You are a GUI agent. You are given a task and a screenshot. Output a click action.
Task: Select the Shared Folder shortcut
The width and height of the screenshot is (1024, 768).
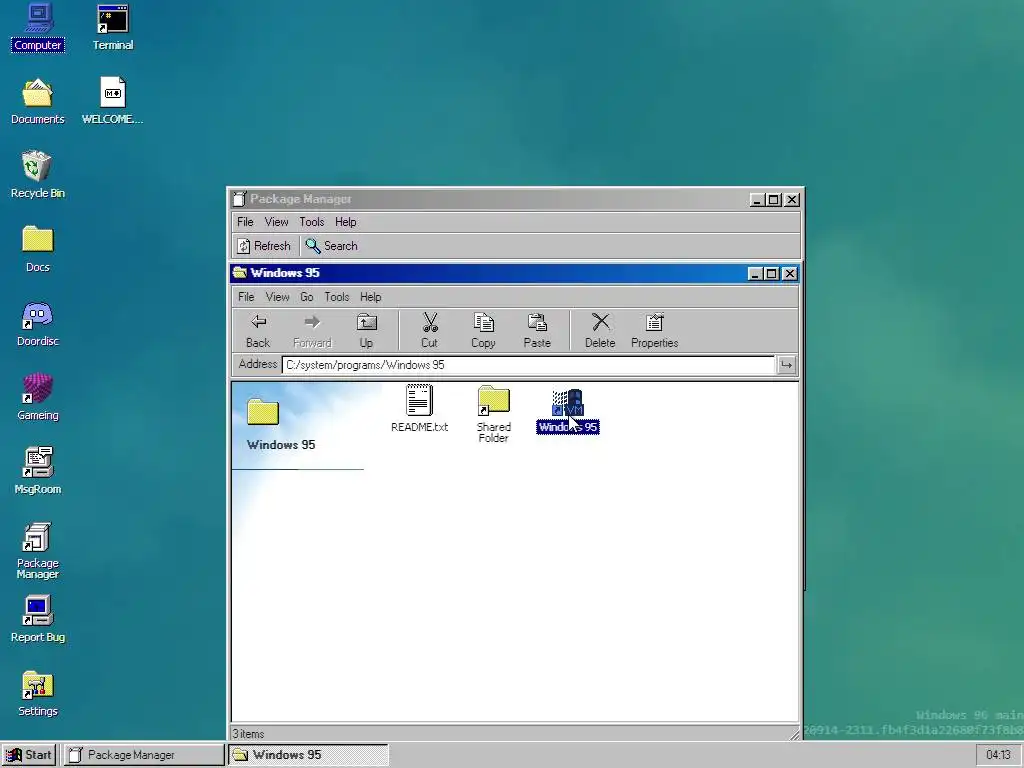(494, 414)
